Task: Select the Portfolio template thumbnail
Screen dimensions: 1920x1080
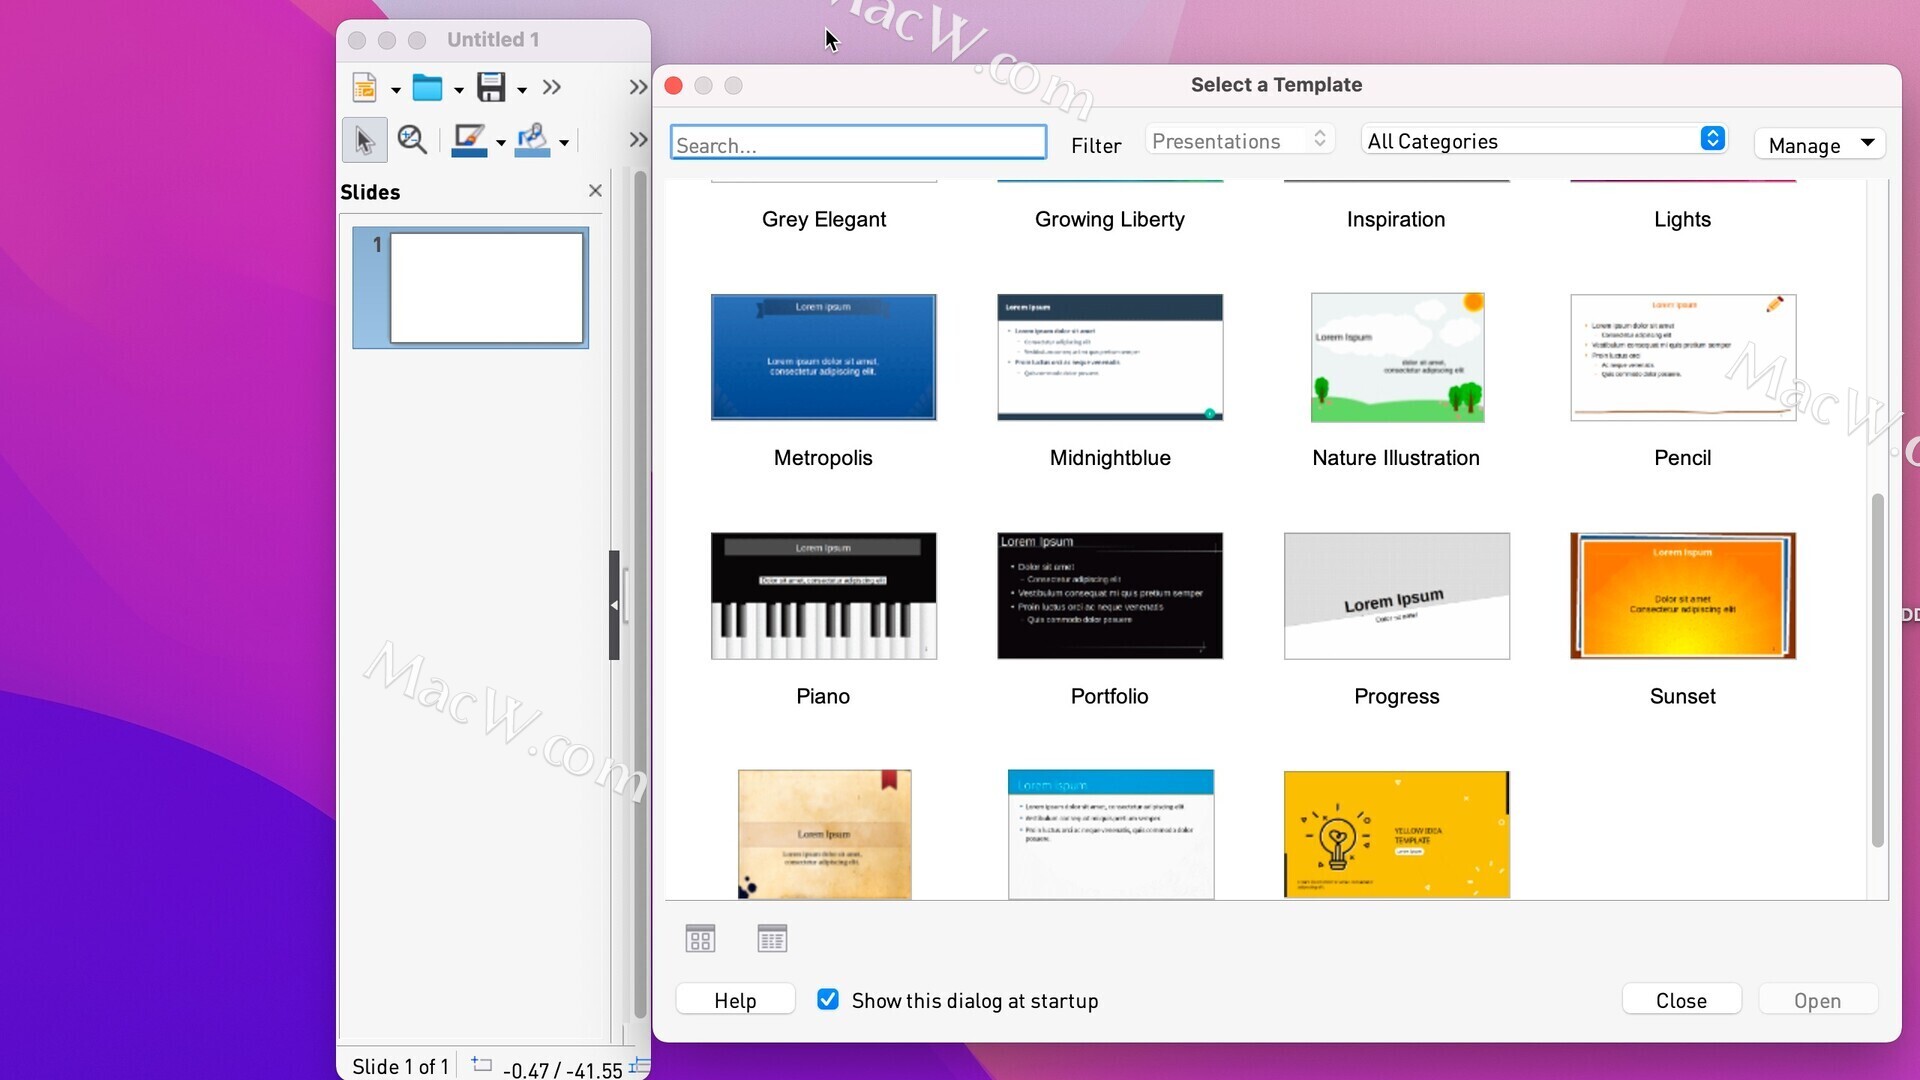Action: click(1110, 596)
